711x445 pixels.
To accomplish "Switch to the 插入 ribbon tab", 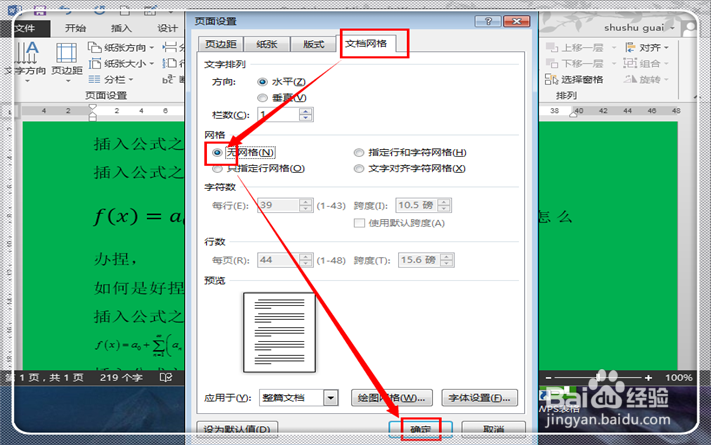I will tap(121, 28).
